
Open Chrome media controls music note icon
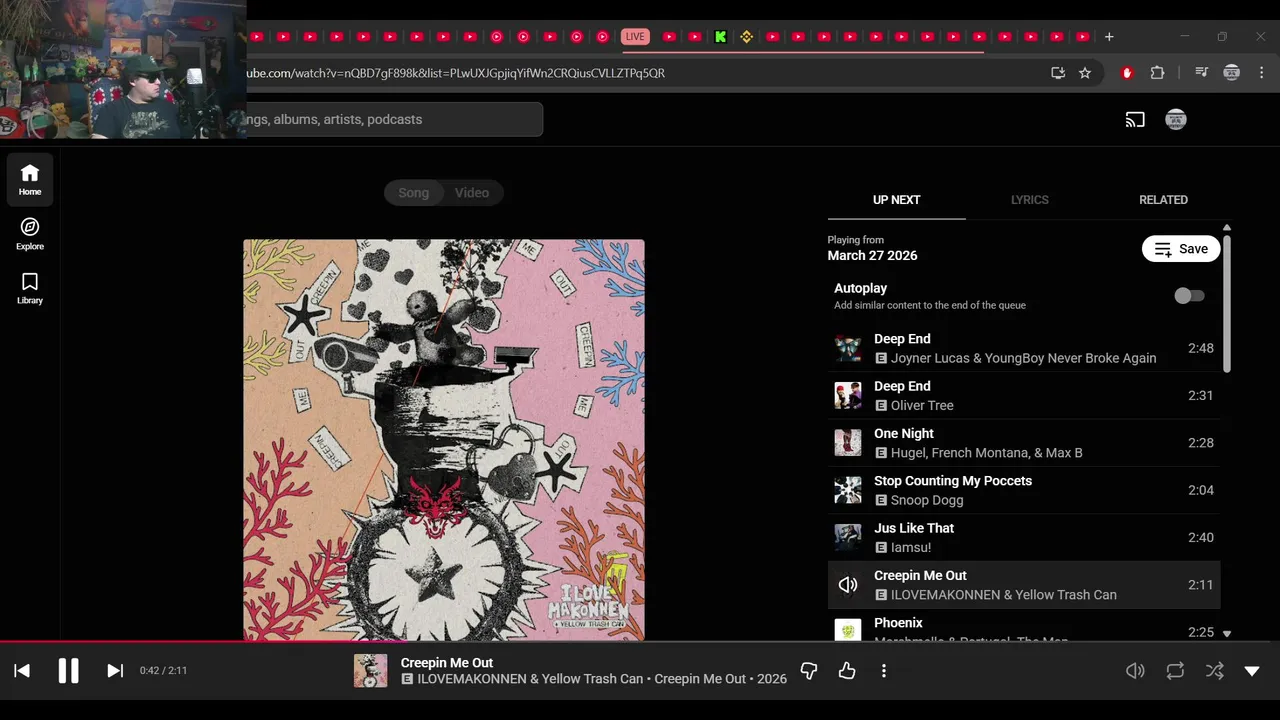1202,73
